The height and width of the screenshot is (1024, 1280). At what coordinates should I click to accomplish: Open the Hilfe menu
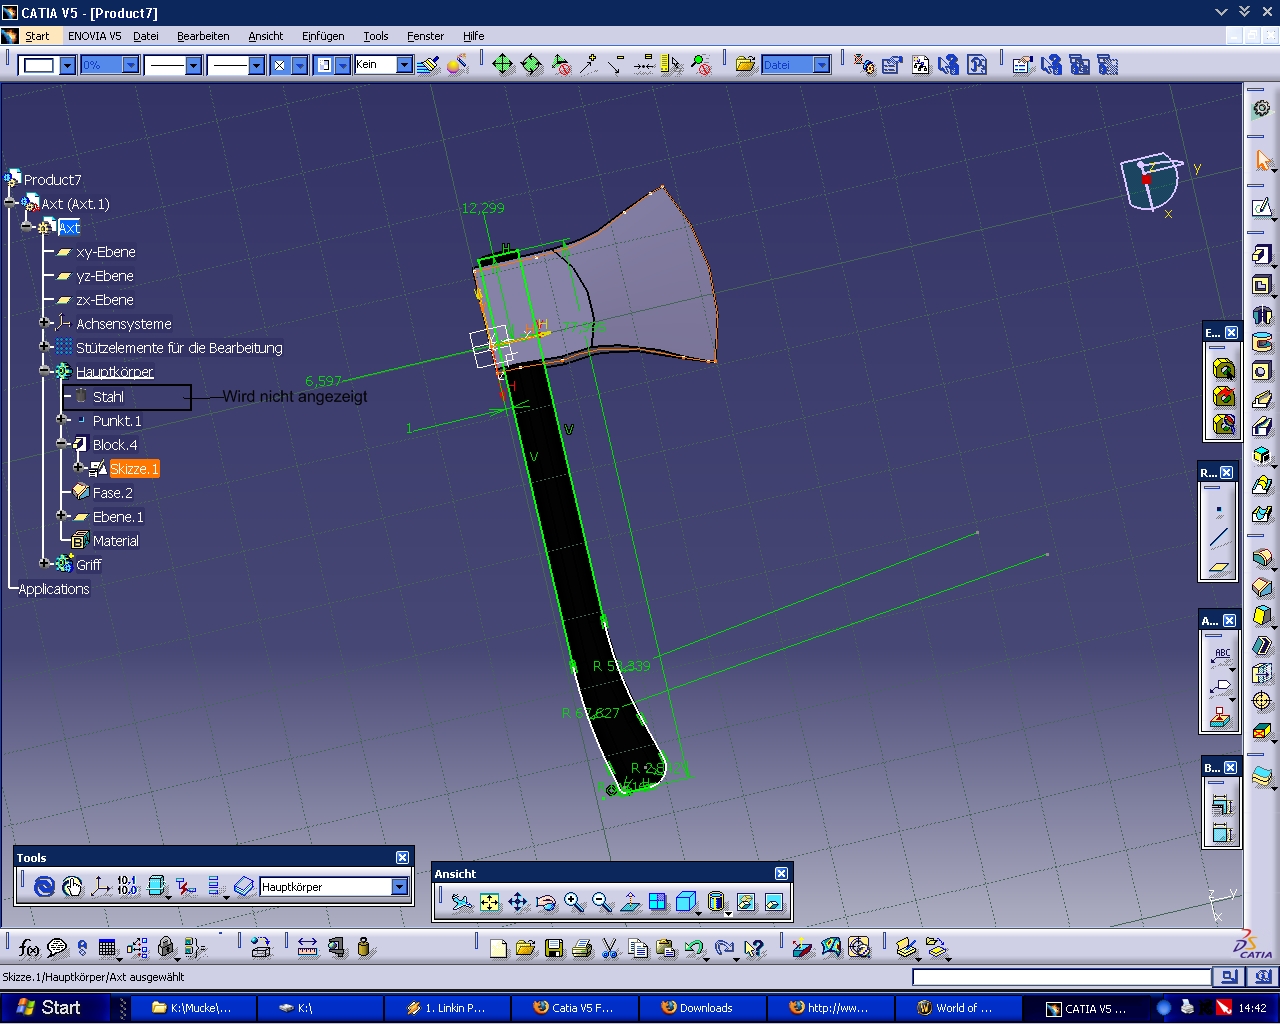pos(473,36)
